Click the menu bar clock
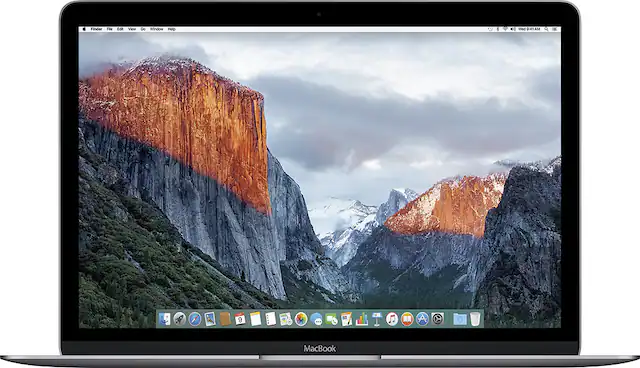Image resolution: width=640 pixels, height=368 pixels. point(529,29)
